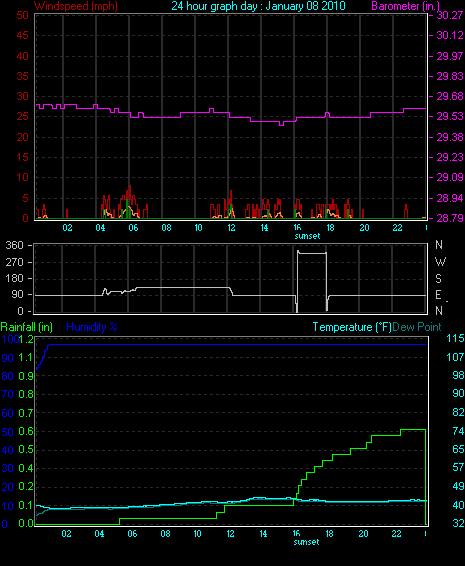Image resolution: width=465 pixels, height=566 pixels.
Task: Click green rainfall axis value 0.7
Action: point(26,413)
